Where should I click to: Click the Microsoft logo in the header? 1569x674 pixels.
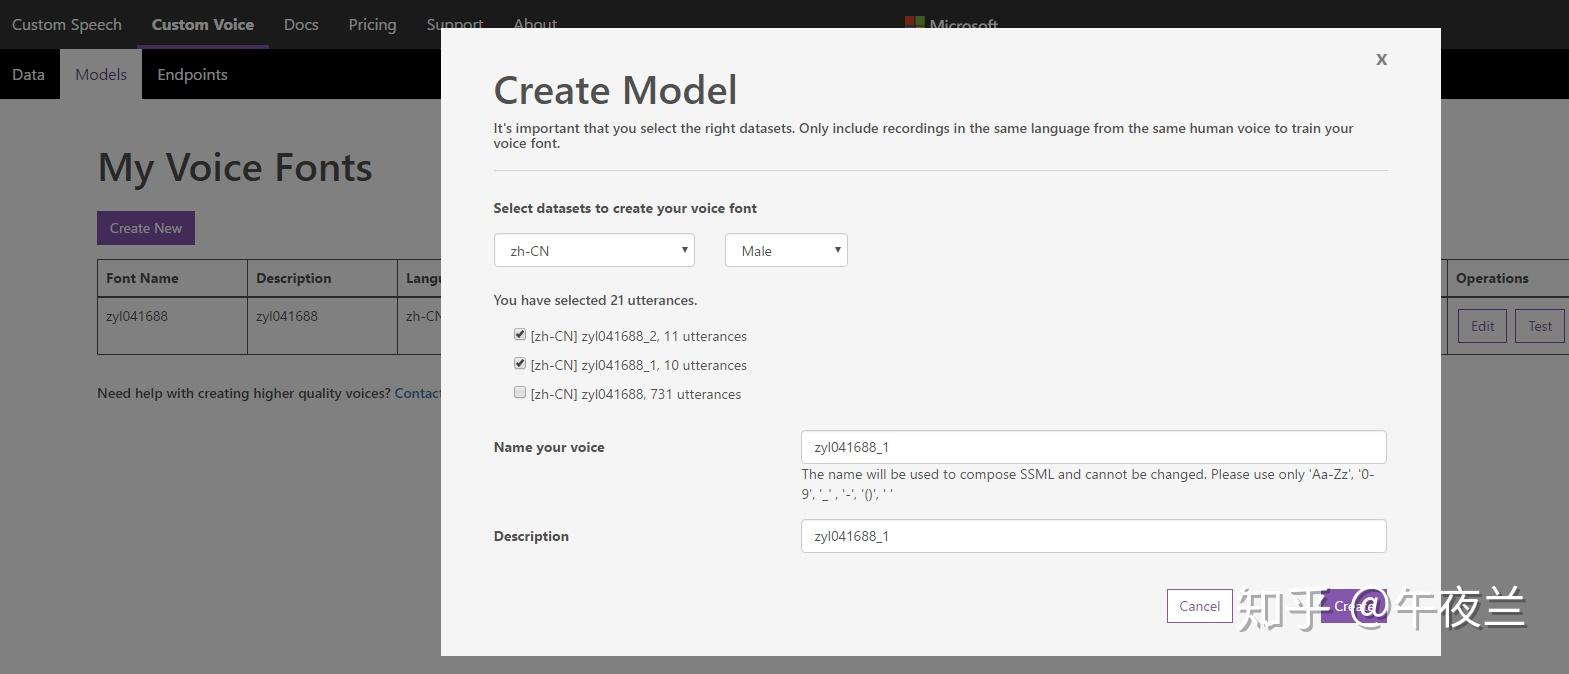951,23
